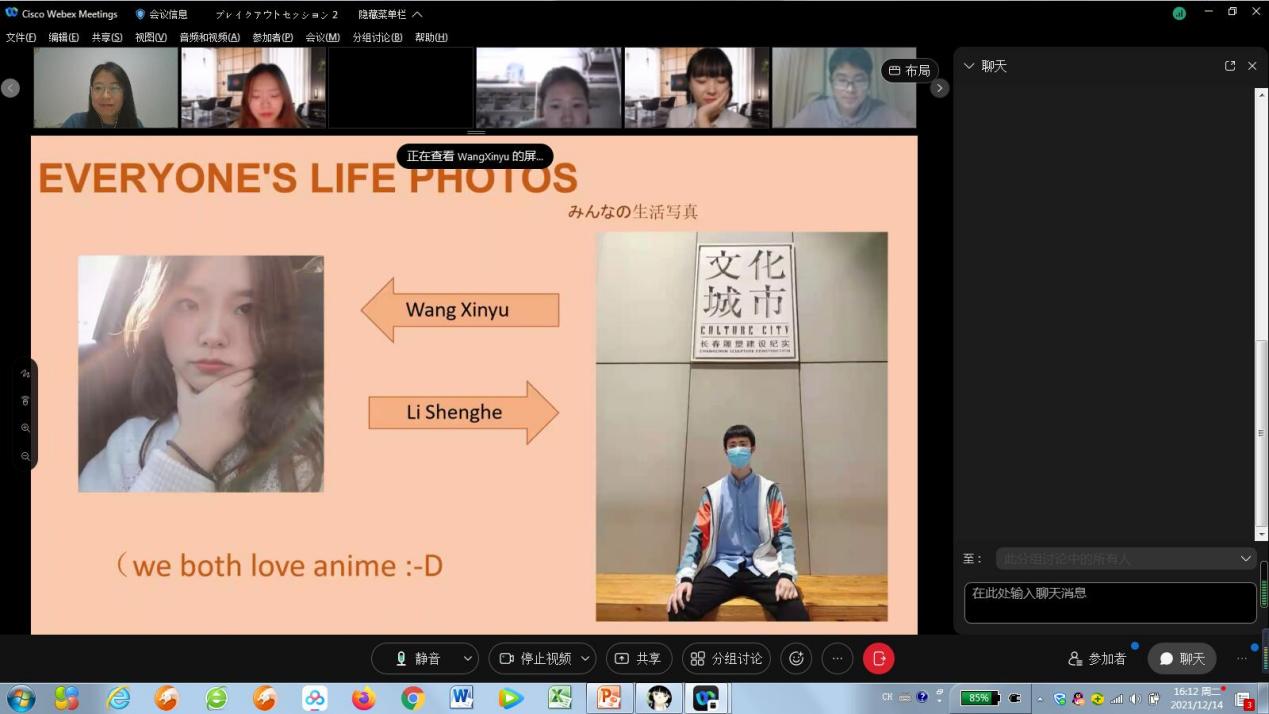Viewport: 1269px width, 714px height.
Task: Click the zoom out magnifier icon
Action: tap(25, 456)
